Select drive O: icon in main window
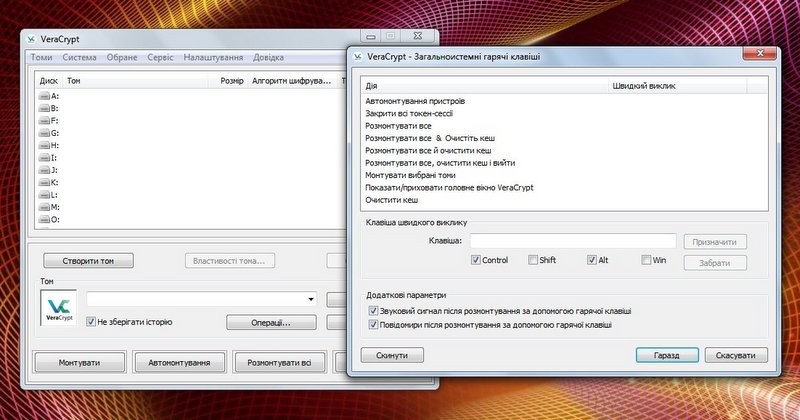 click(44, 219)
